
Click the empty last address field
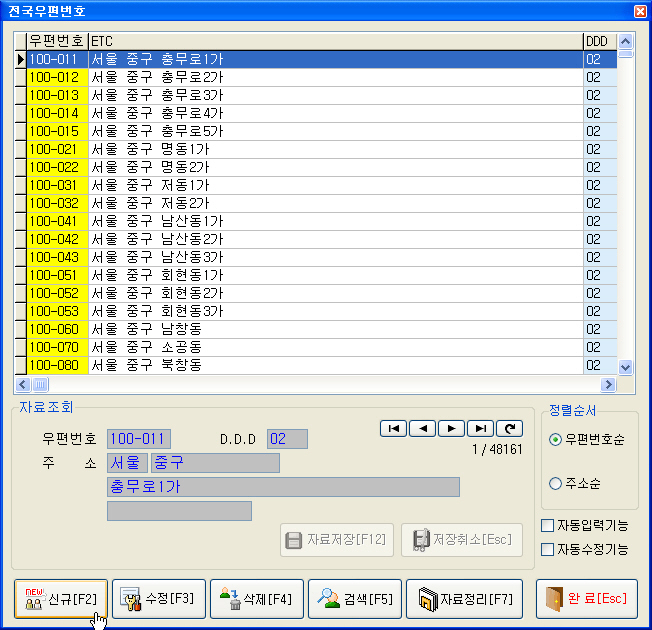pyautogui.click(x=179, y=511)
